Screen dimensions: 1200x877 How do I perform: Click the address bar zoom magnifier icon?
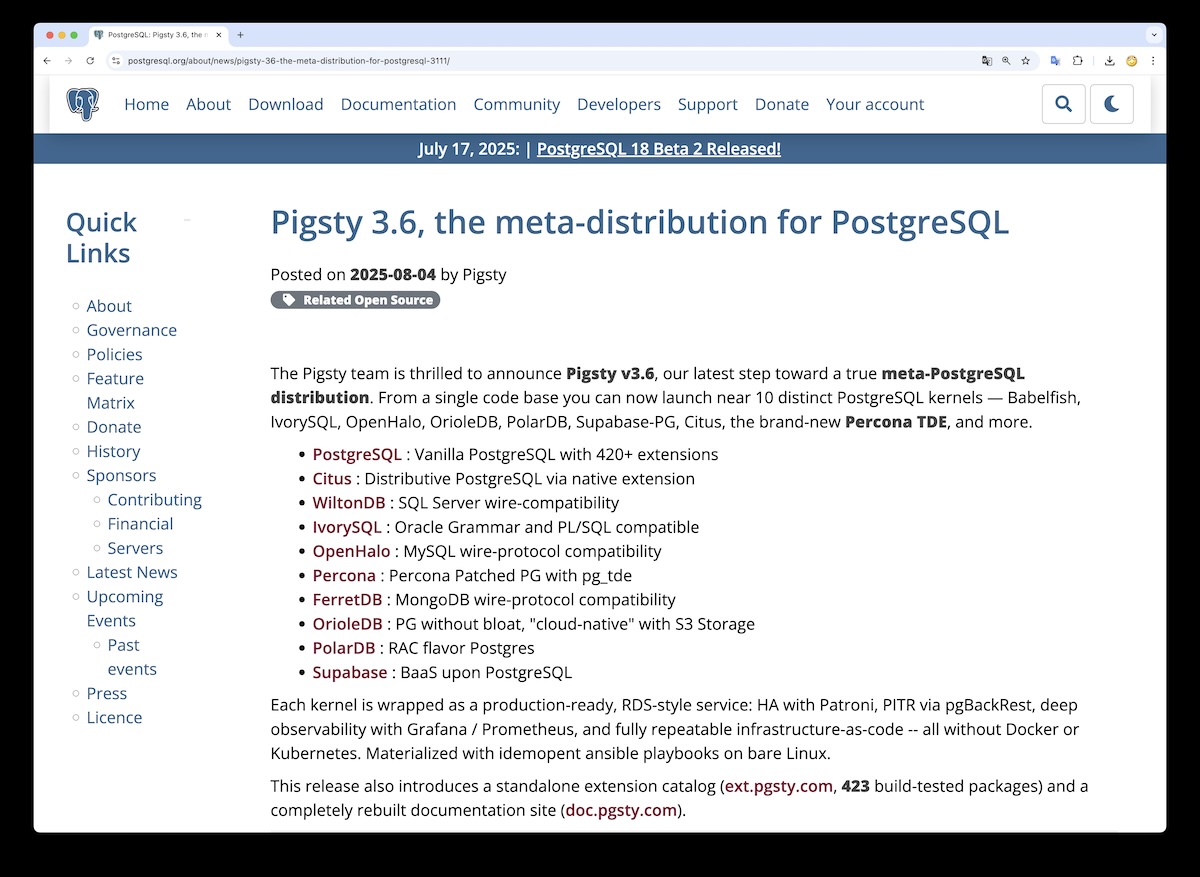pyautogui.click(x=1006, y=61)
